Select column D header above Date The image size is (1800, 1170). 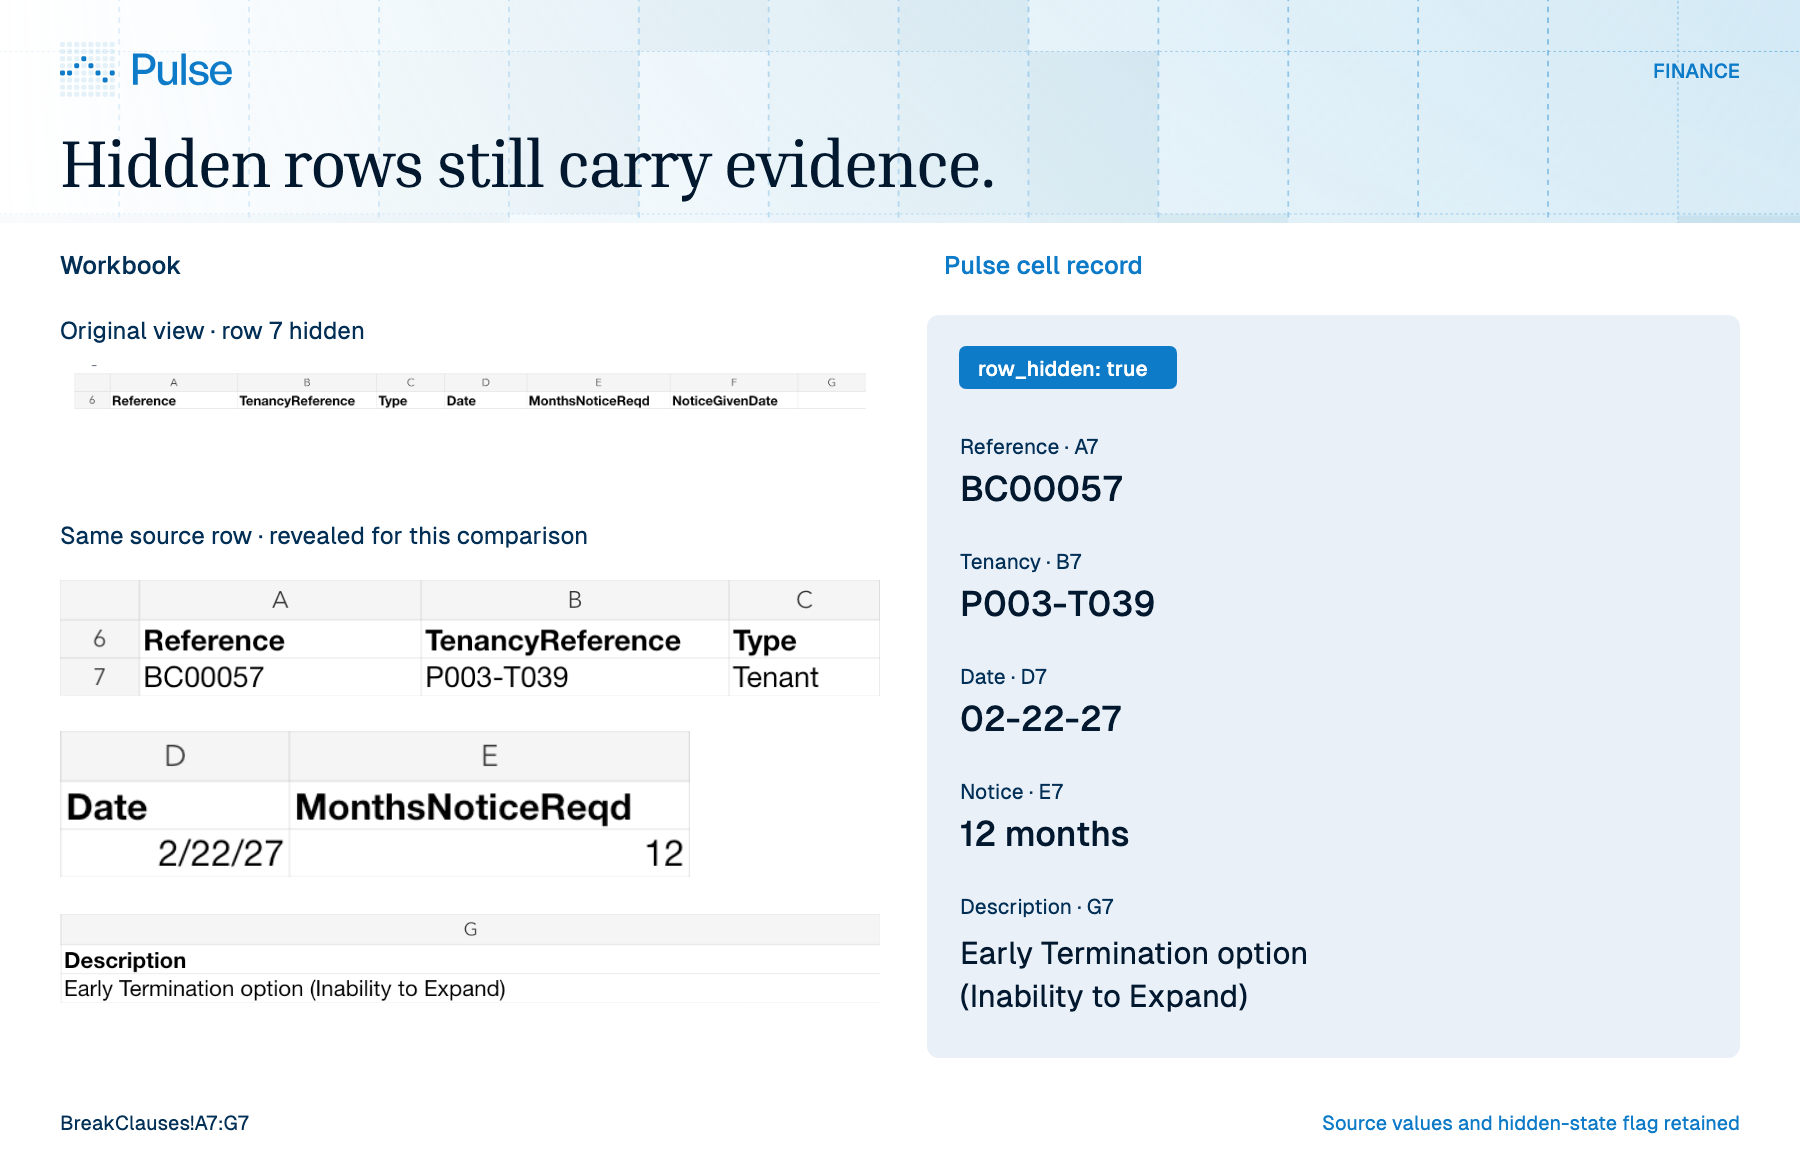pyautogui.click(x=175, y=756)
